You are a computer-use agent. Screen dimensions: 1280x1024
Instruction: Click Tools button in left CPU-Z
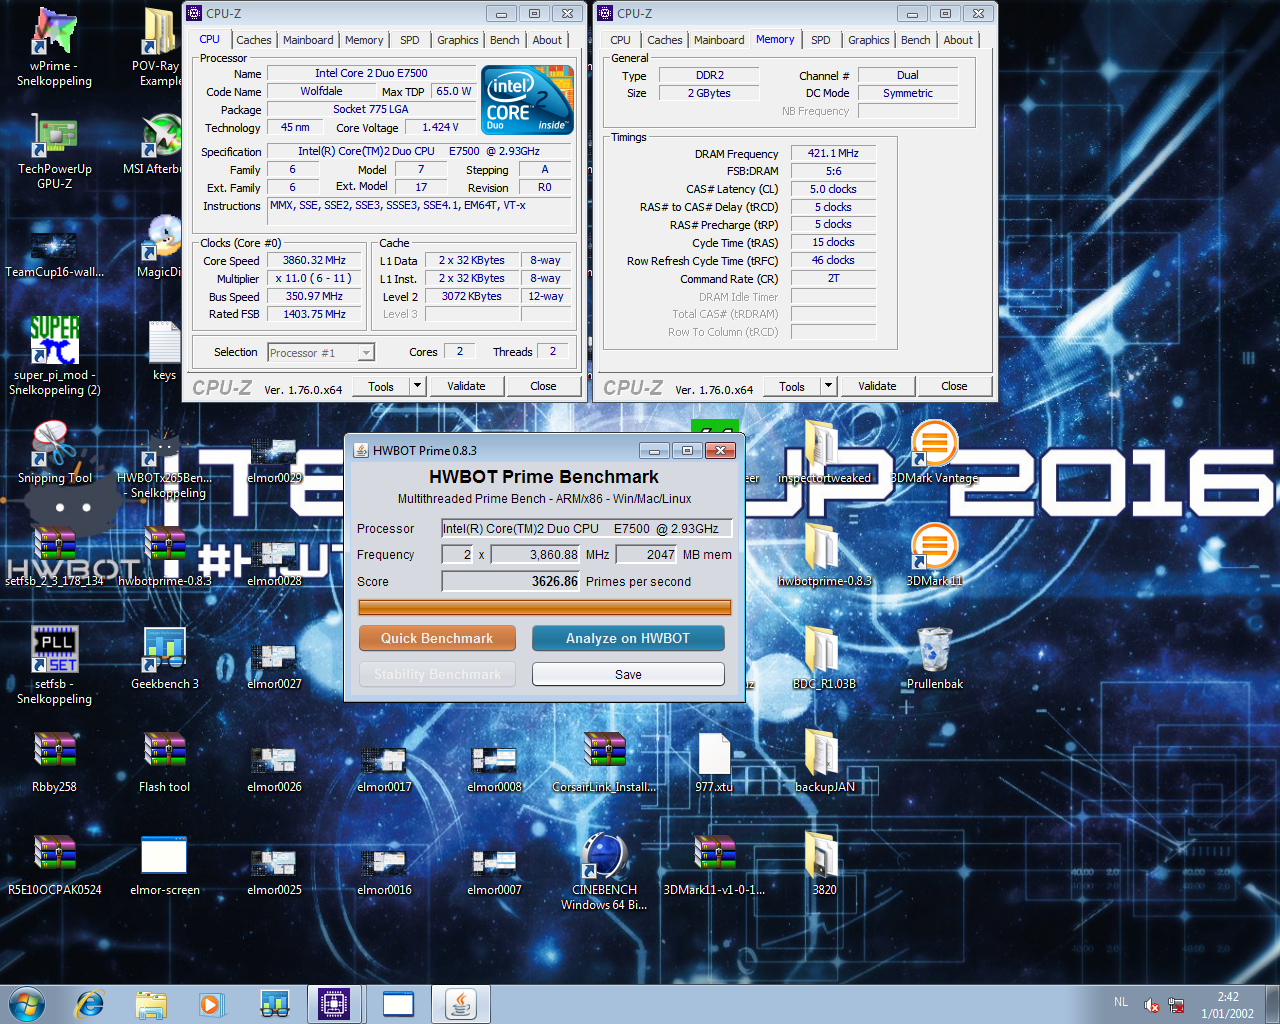click(381, 386)
